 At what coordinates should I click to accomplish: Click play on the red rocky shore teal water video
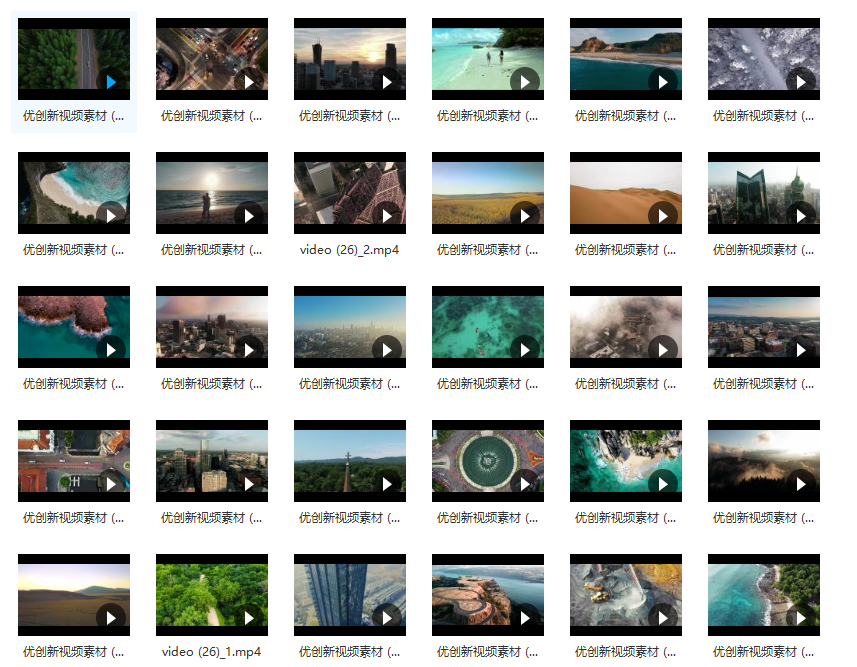click(111, 350)
